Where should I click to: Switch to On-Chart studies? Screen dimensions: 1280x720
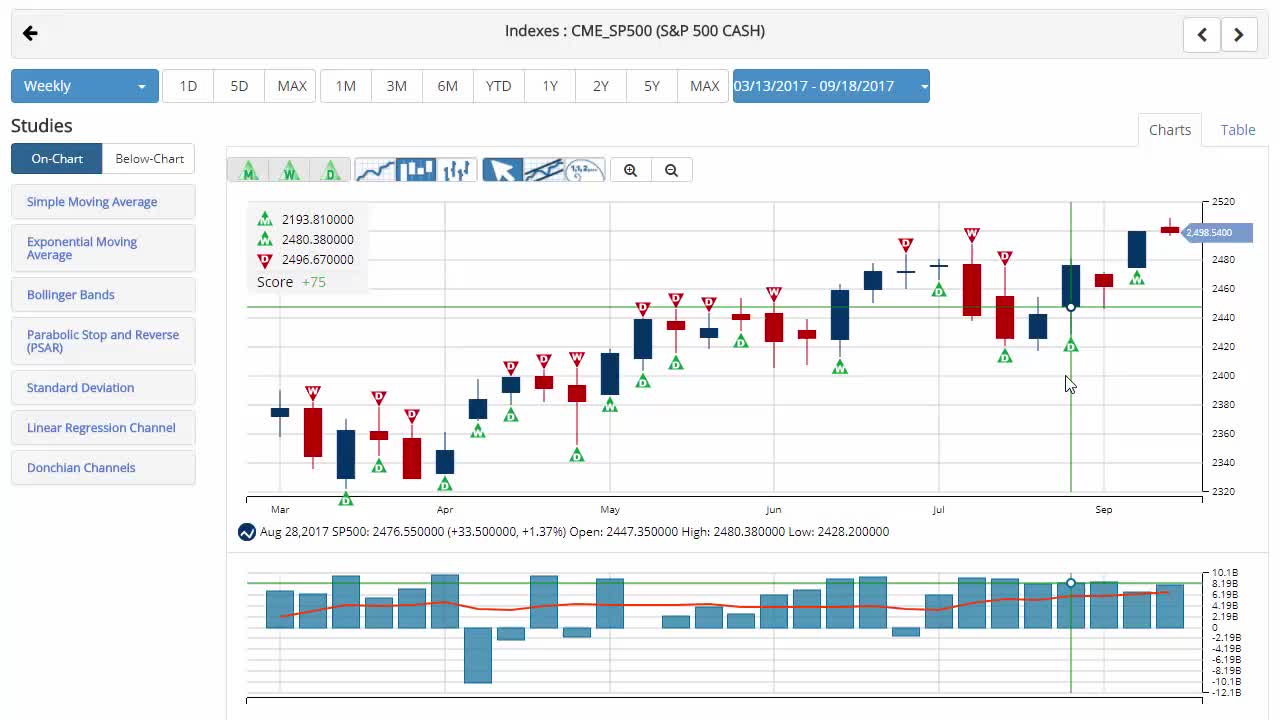tap(57, 159)
